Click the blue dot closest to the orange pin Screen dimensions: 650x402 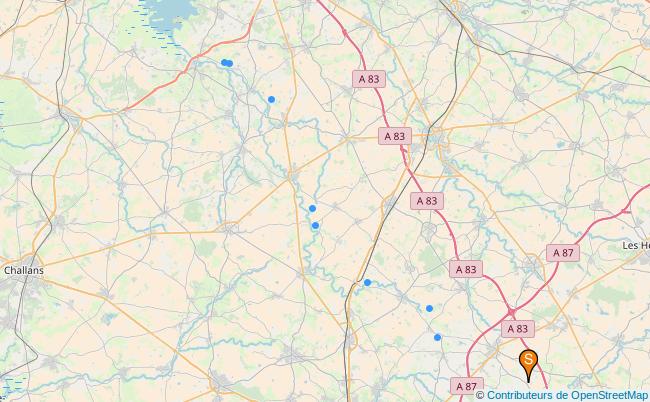(x=437, y=337)
